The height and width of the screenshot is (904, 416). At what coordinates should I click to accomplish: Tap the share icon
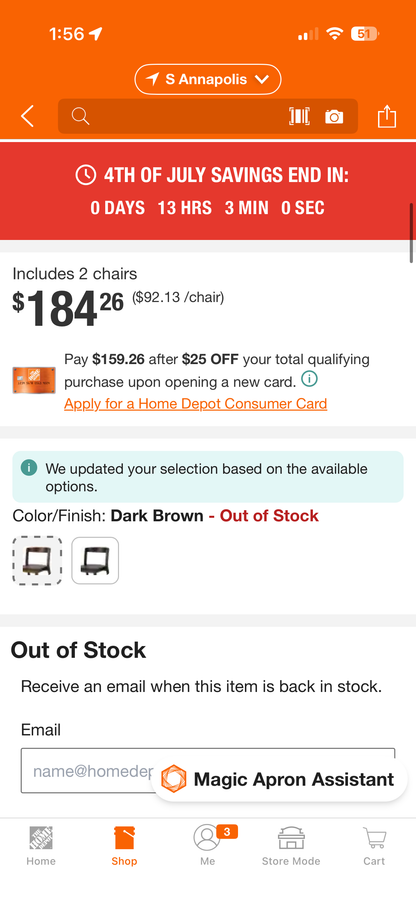click(x=387, y=116)
